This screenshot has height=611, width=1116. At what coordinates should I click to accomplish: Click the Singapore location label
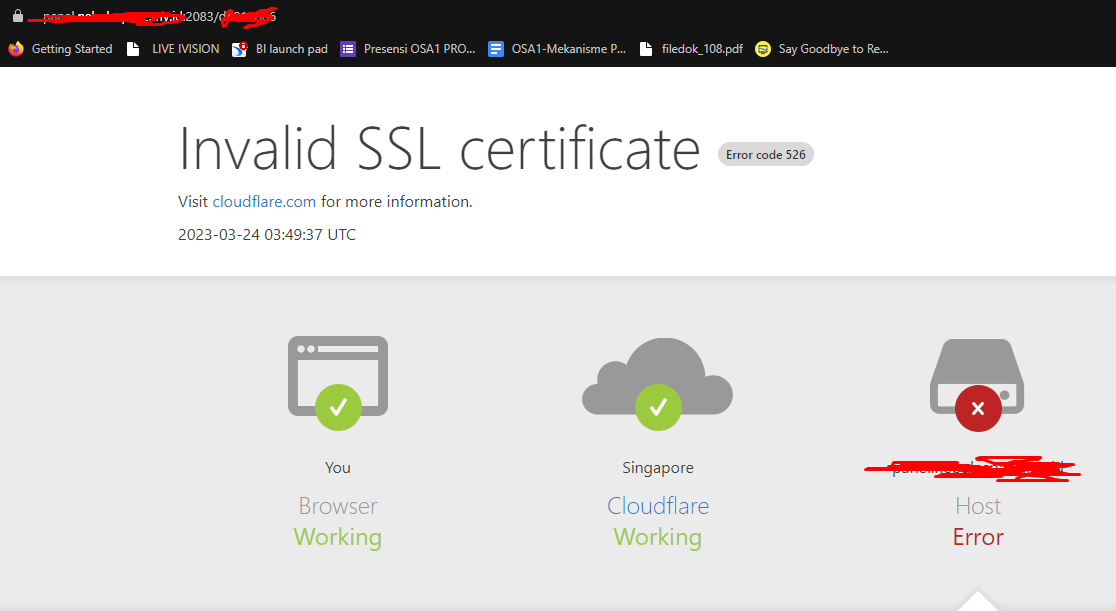(658, 468)
